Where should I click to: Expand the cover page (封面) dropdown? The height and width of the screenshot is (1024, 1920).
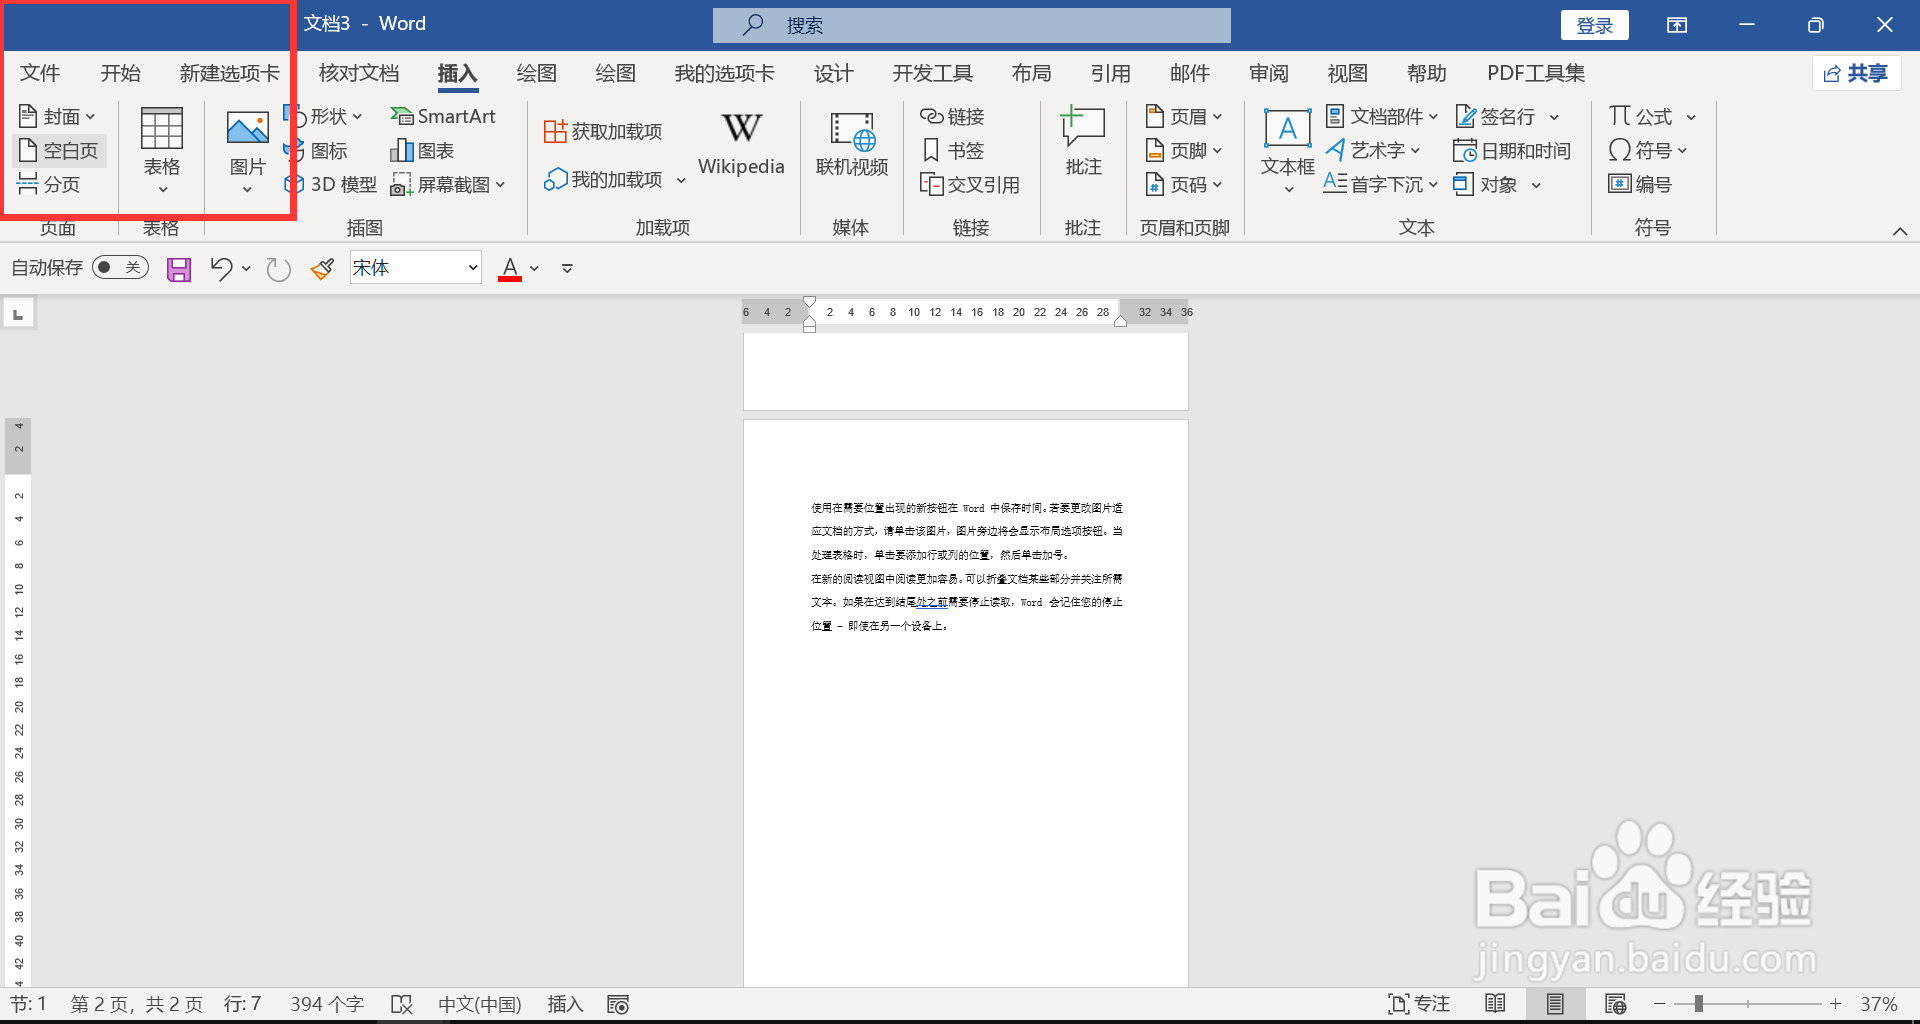pyautogui.click(x=90, y=117)
